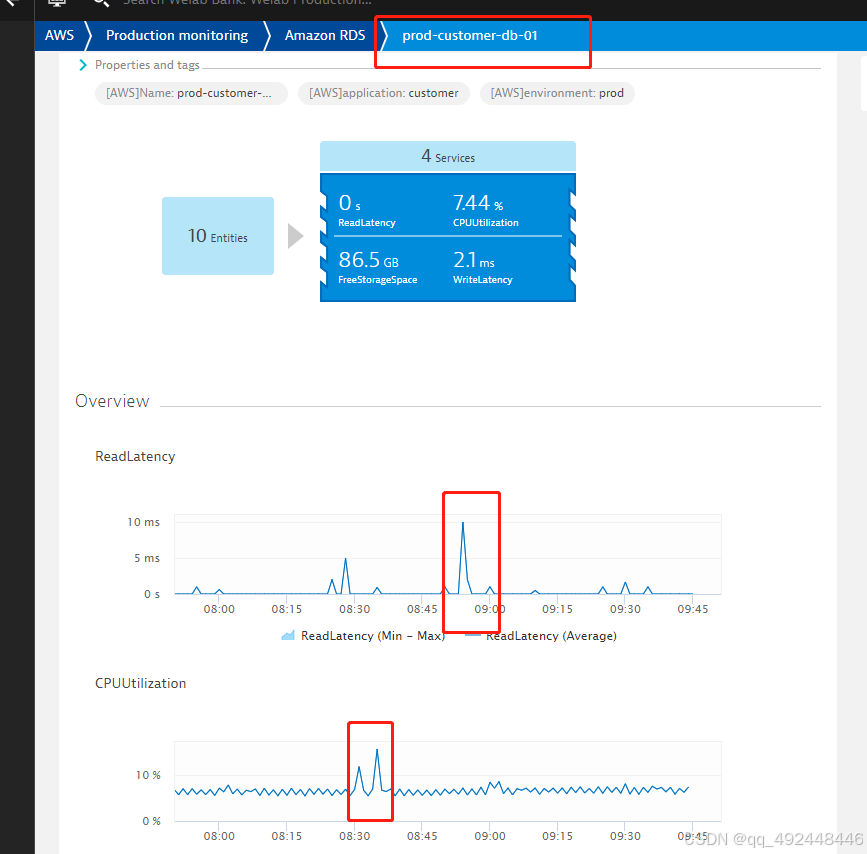Click the [AWS]application: customer tag
867x854 pixels.
pos(384,93)
